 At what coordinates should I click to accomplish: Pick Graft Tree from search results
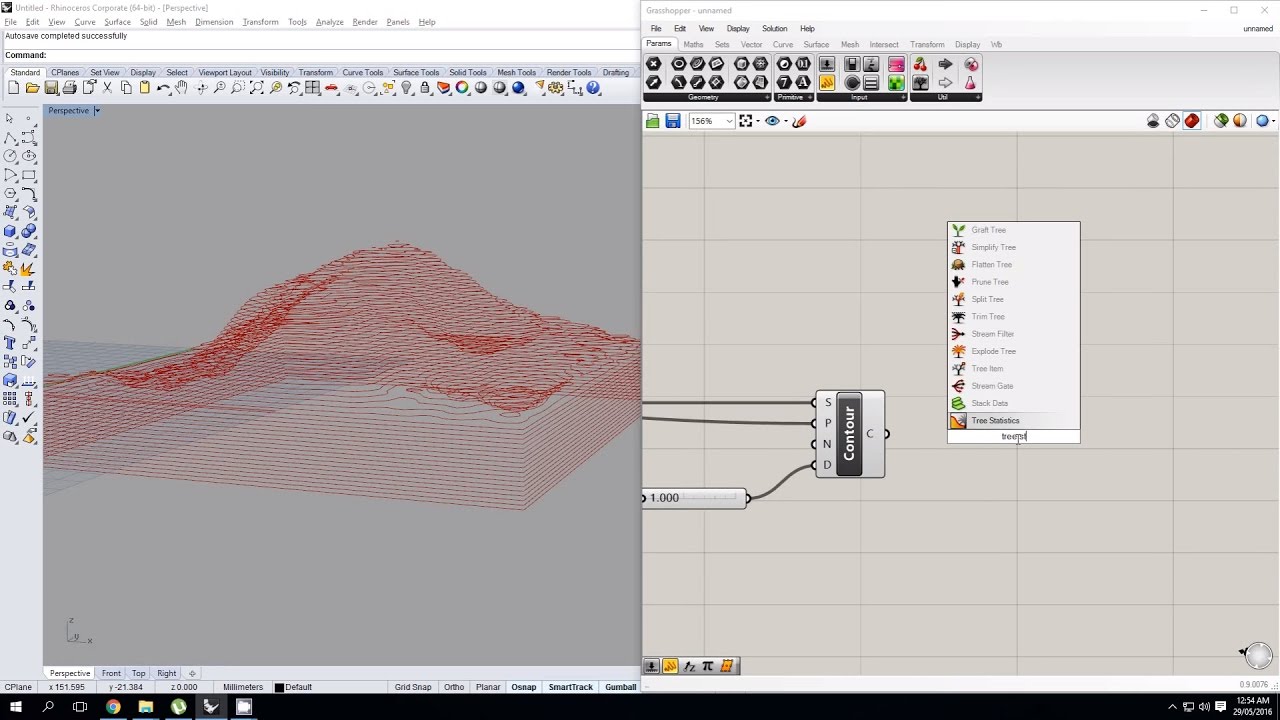coord(1014,230)
